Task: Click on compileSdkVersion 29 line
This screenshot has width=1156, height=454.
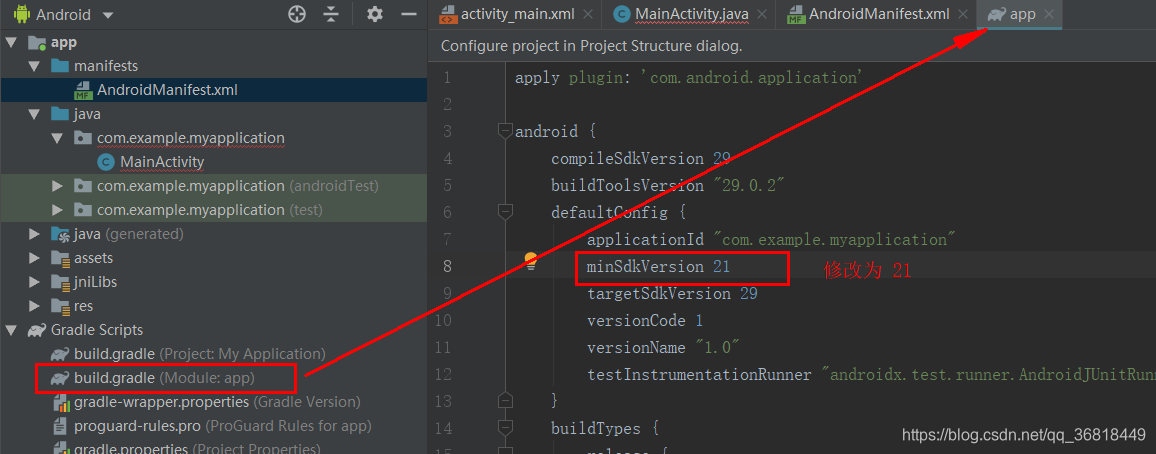Action: click(641, 158)
